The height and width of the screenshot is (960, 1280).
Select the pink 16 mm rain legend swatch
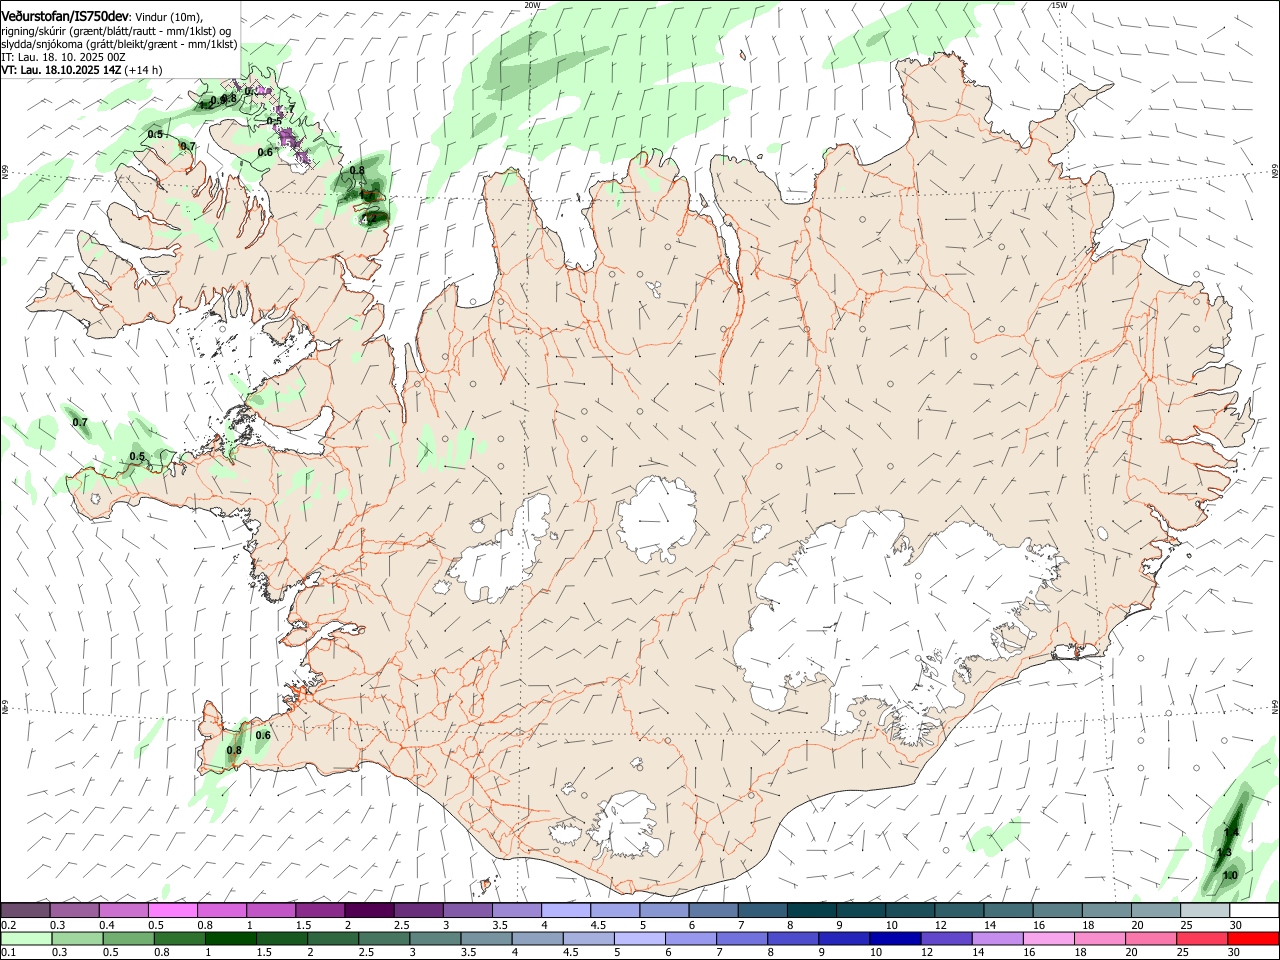coord(1049,939)
